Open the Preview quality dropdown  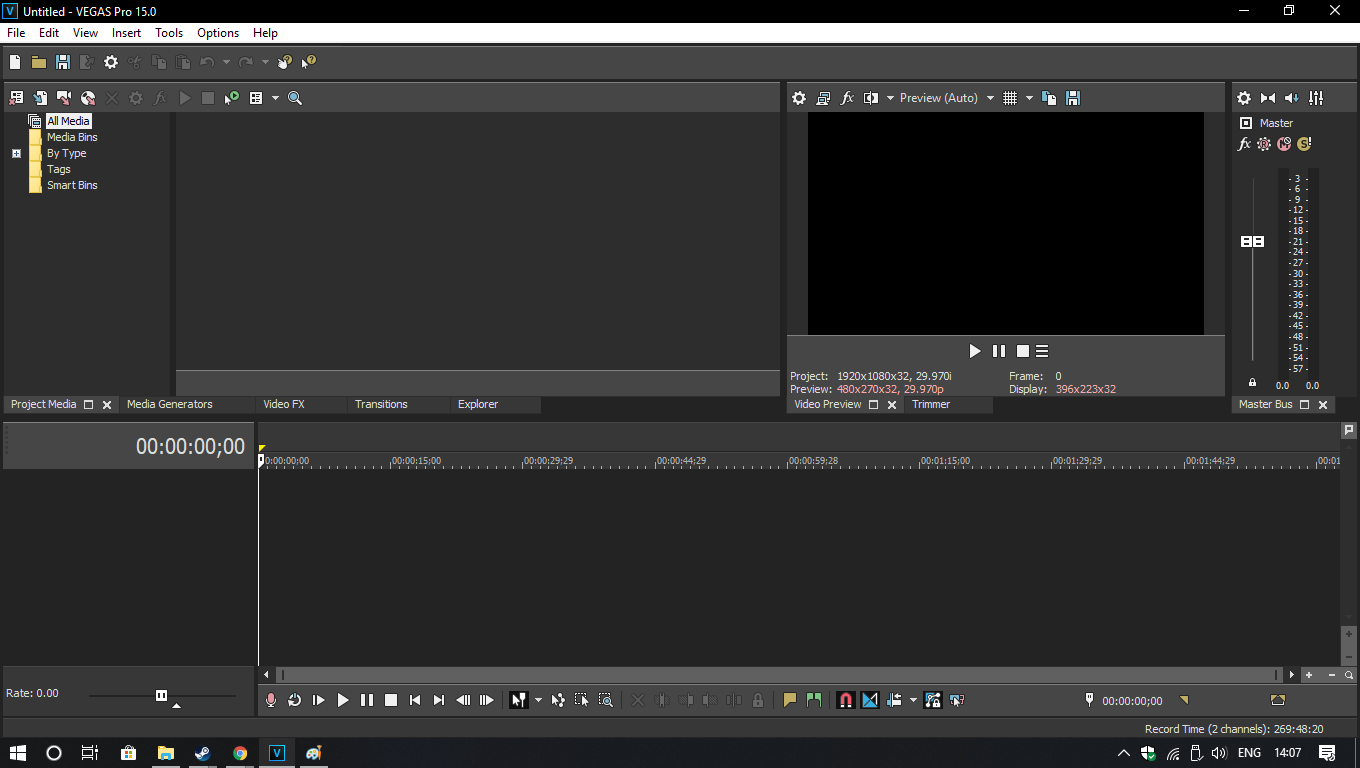click(990, 97)
